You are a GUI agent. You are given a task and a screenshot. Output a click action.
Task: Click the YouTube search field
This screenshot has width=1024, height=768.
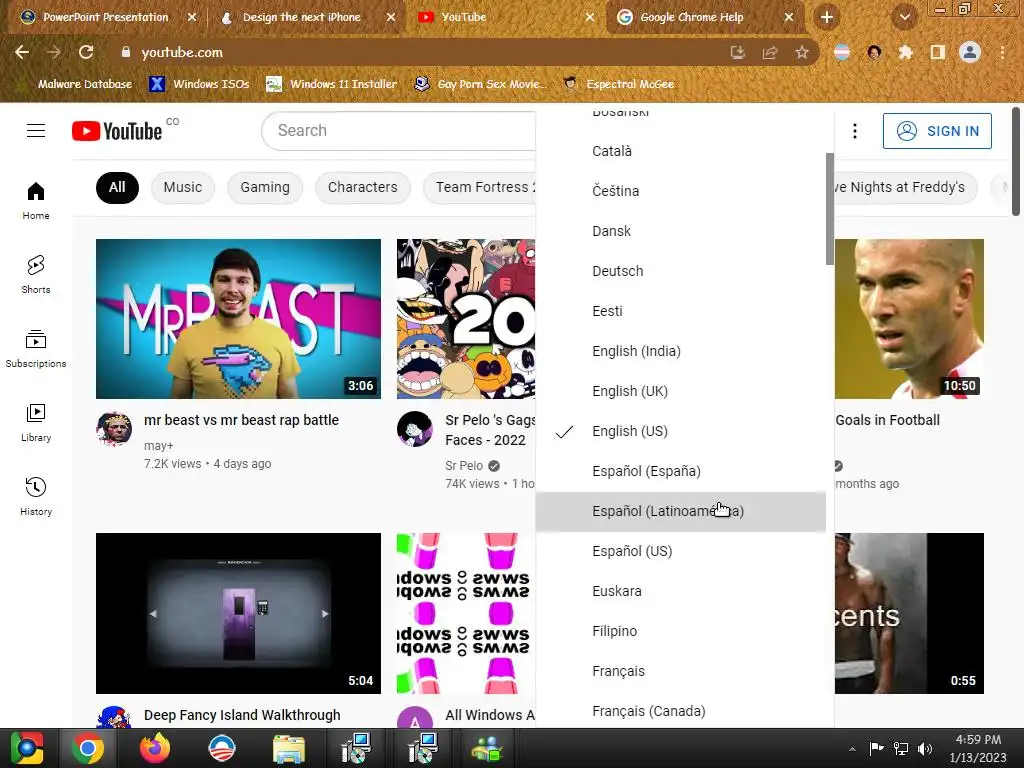coord(398,131)
